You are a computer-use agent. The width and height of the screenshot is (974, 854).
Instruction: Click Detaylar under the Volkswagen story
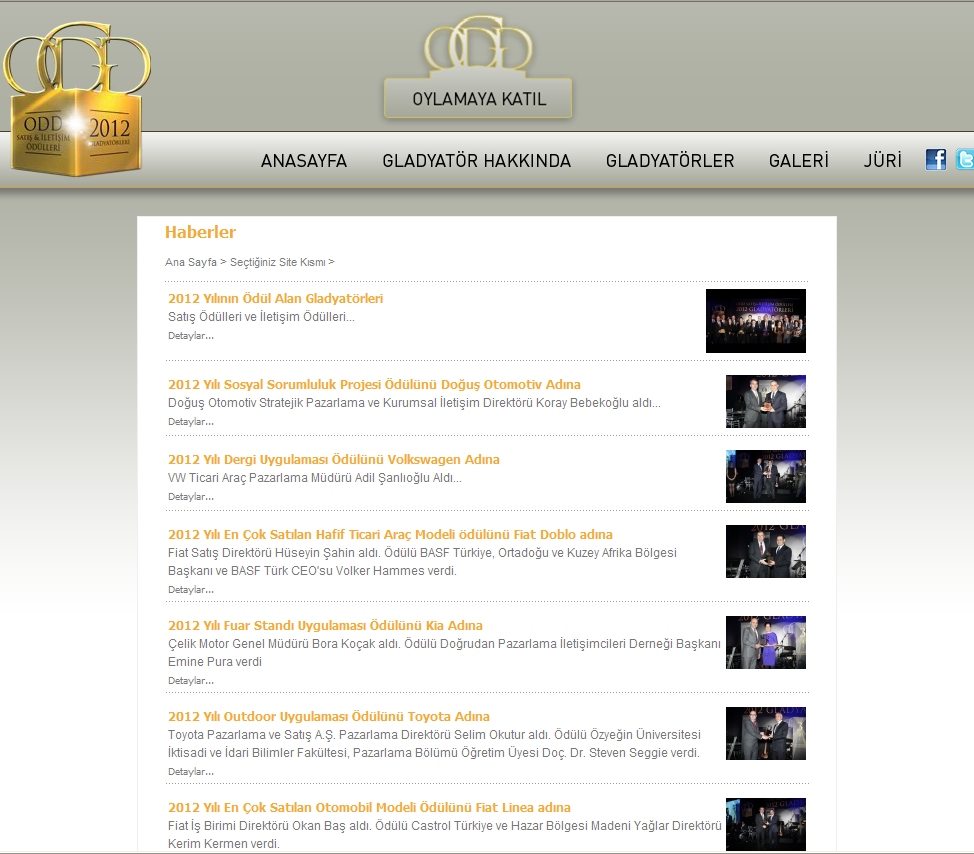coord(191,497)
